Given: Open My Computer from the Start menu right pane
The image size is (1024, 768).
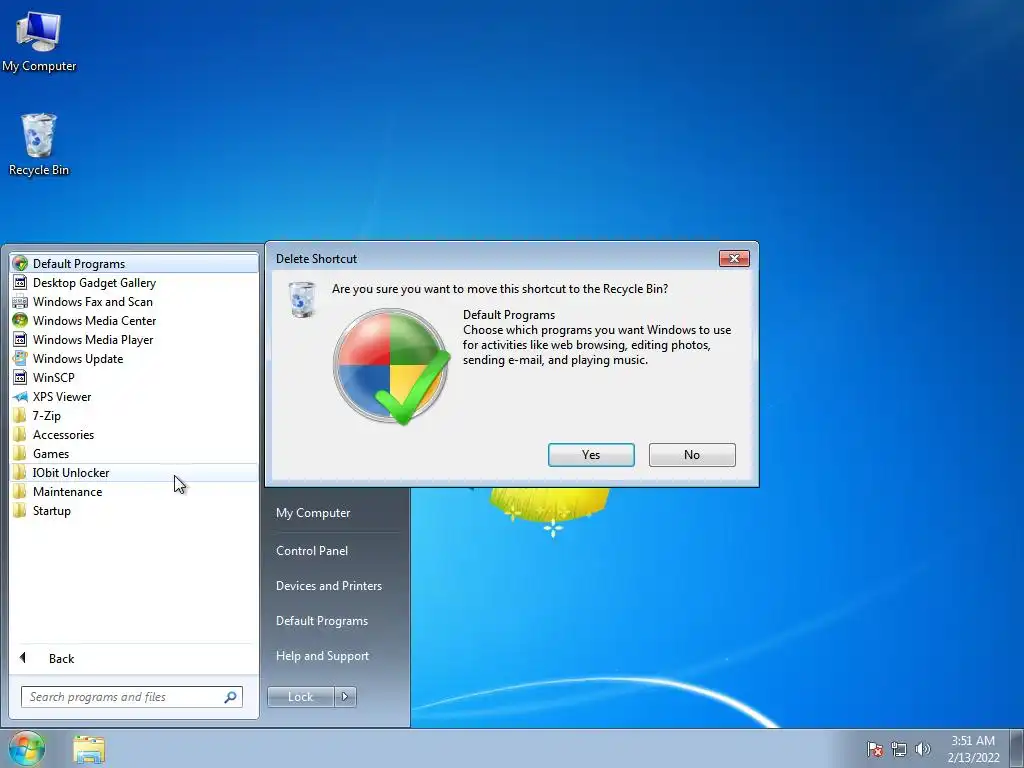Looking at the screenshot, I should point(313,513).
